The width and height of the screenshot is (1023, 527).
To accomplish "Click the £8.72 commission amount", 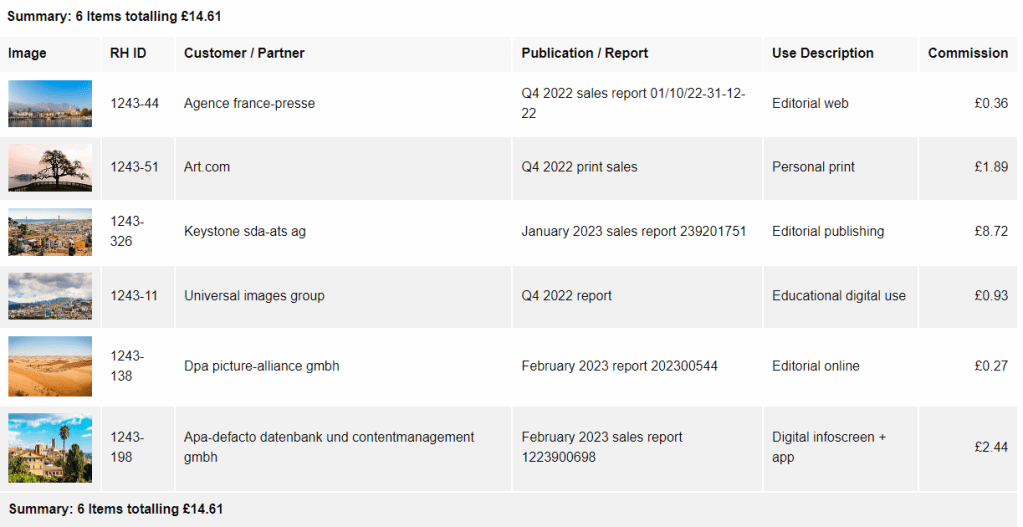I will 991,231.
